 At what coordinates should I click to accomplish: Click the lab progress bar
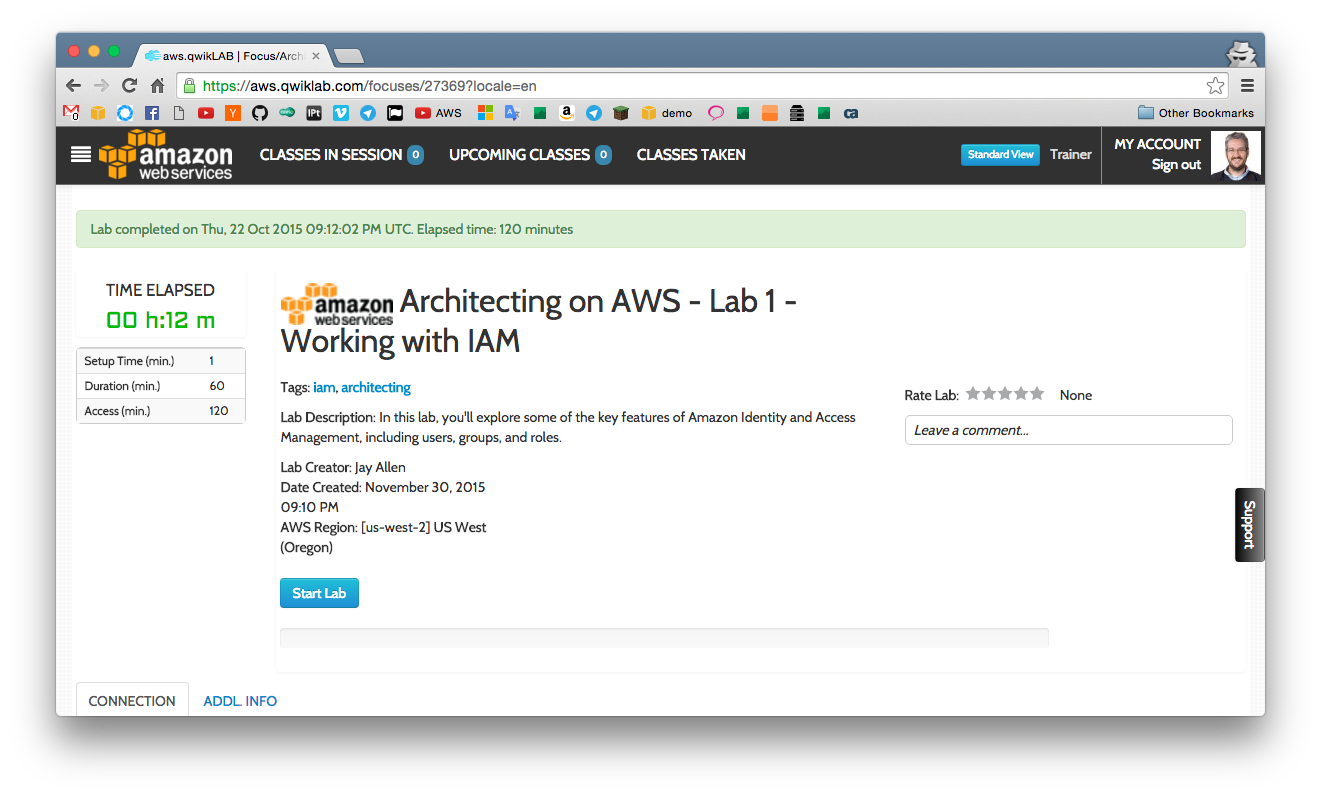pos(664,638)
